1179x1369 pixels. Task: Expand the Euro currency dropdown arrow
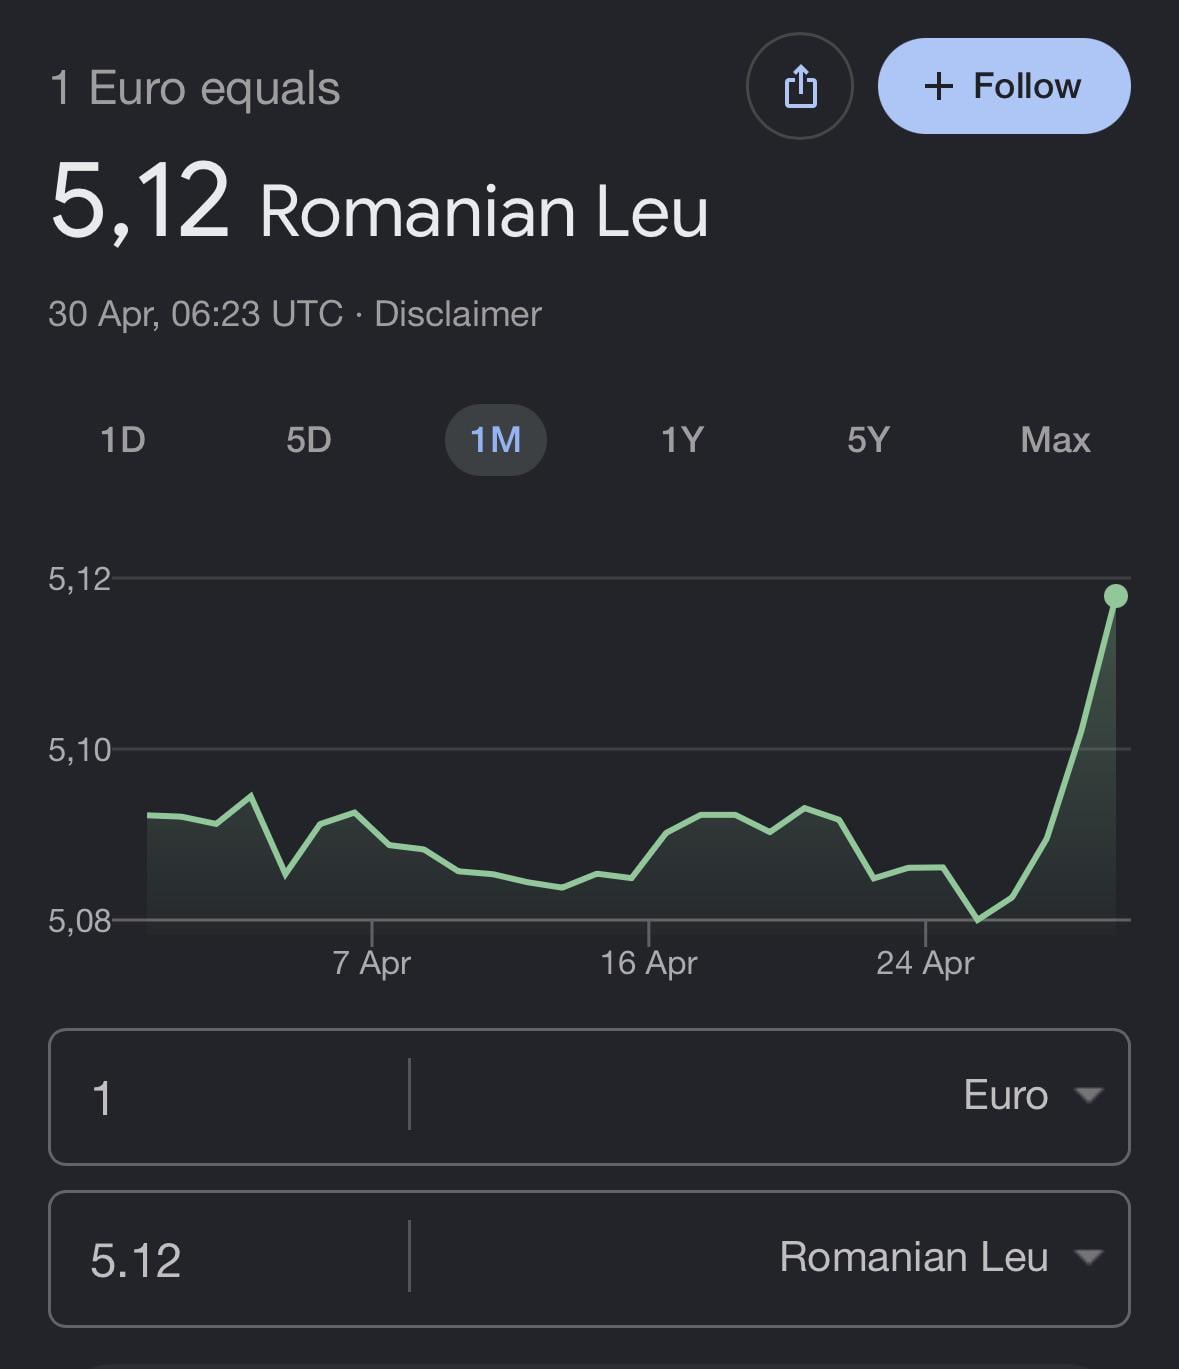[x=1088, y=1095]
